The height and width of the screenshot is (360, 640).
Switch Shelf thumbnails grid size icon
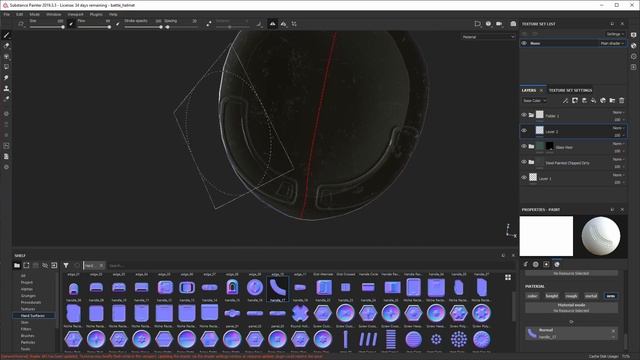click(x=508, y=277)
